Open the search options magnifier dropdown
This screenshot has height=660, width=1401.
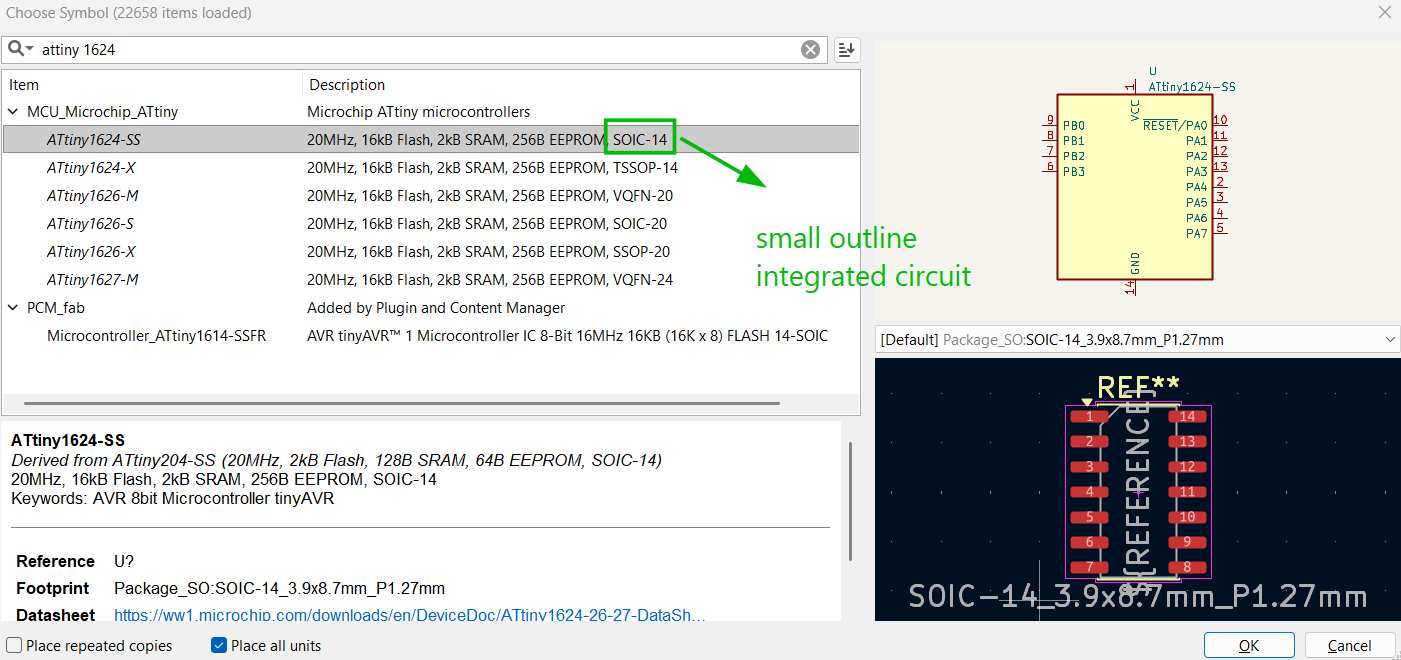(x=21, y=49)
